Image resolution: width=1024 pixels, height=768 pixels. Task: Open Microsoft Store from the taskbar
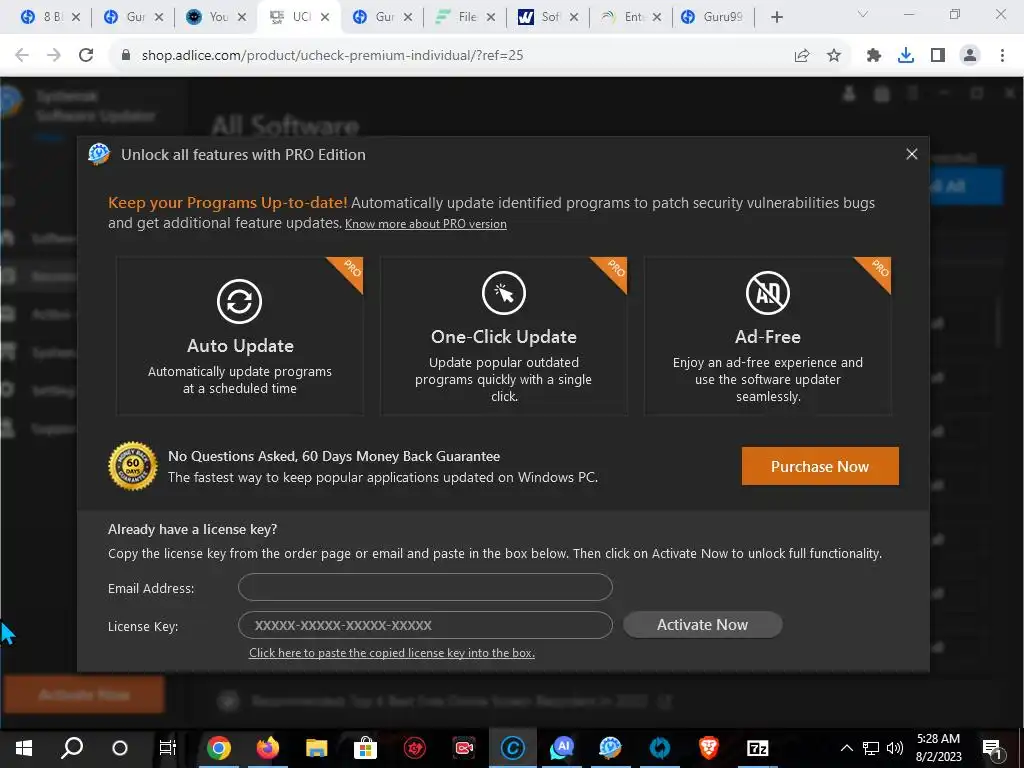(x=365, y=748)
